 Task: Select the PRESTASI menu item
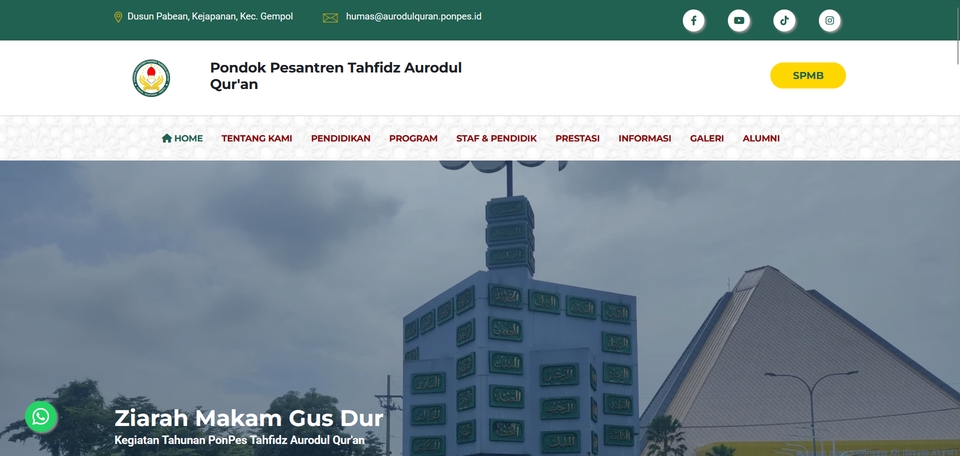click(577, 139)
